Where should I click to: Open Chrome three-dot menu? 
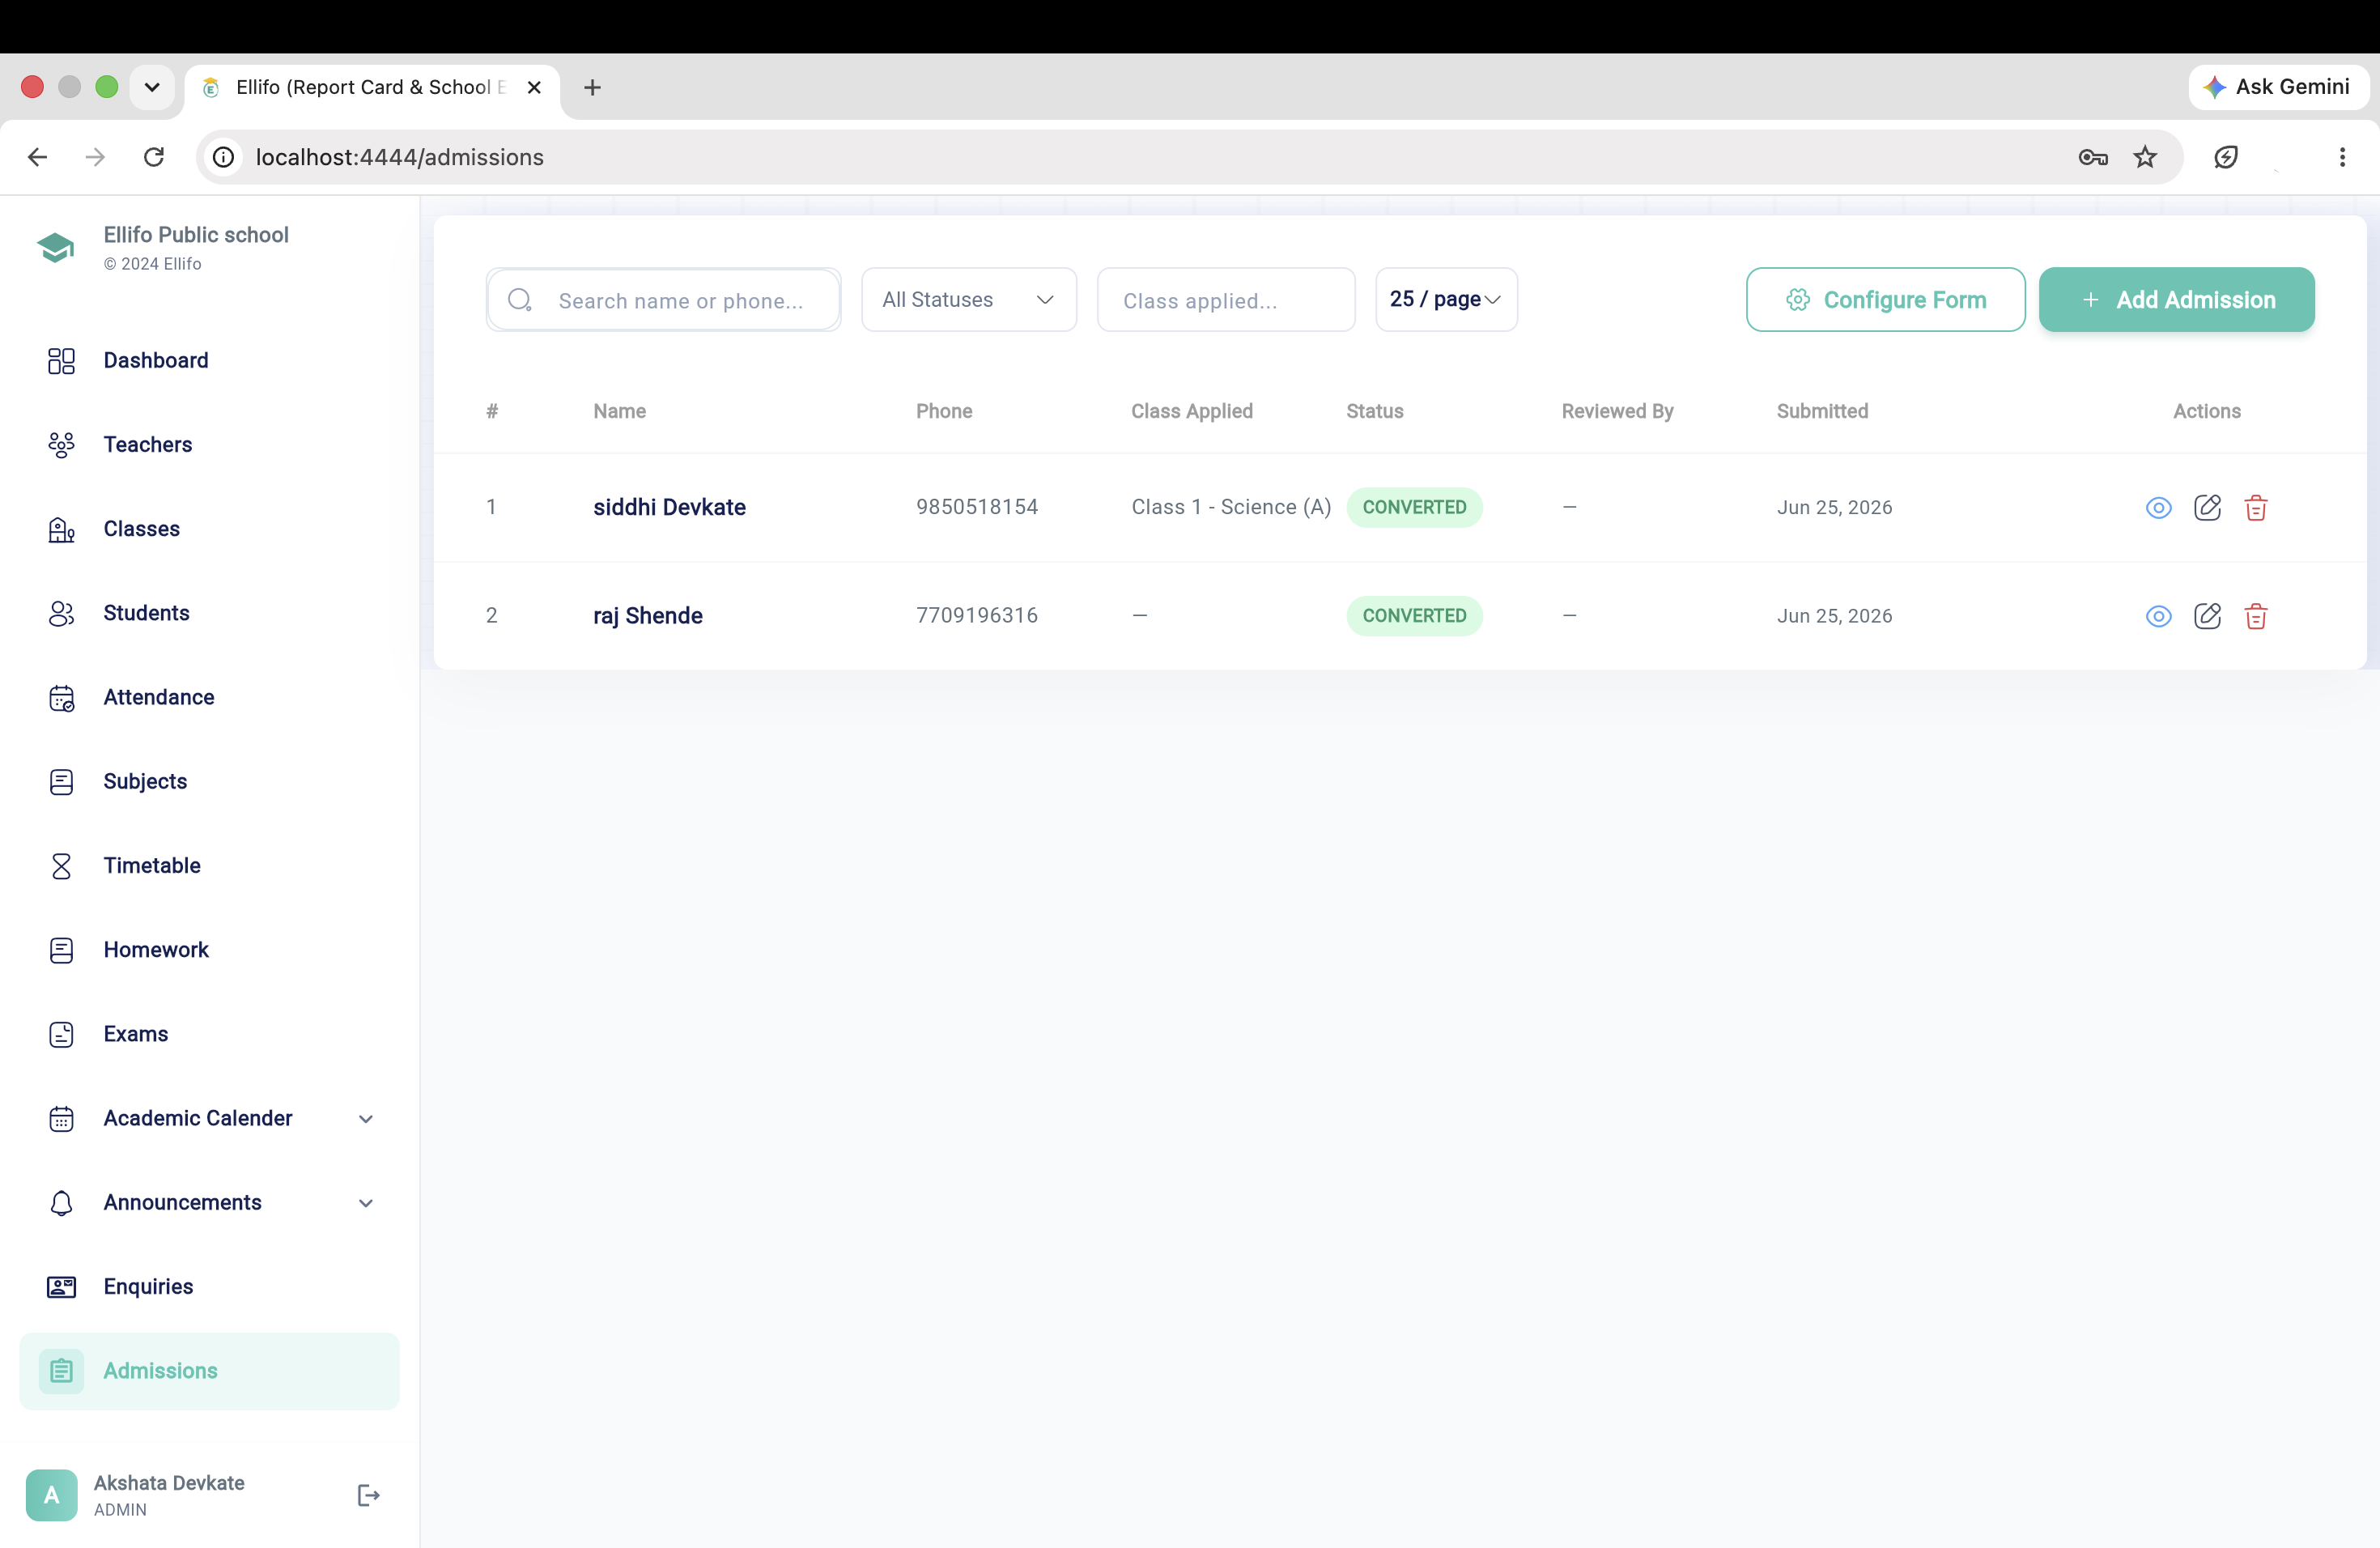2342,157
